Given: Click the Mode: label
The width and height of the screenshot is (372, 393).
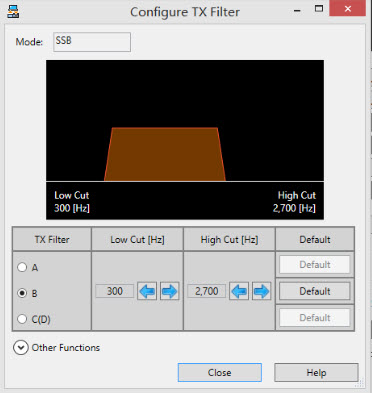Looking at the screenshot, I should (29, 42).
